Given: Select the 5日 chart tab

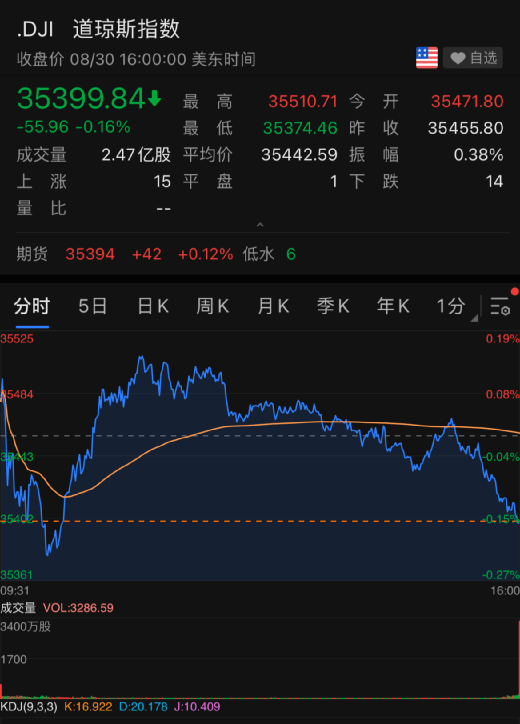Looking at the screenshot, I should pyautogui.click(x=92, y=306).
